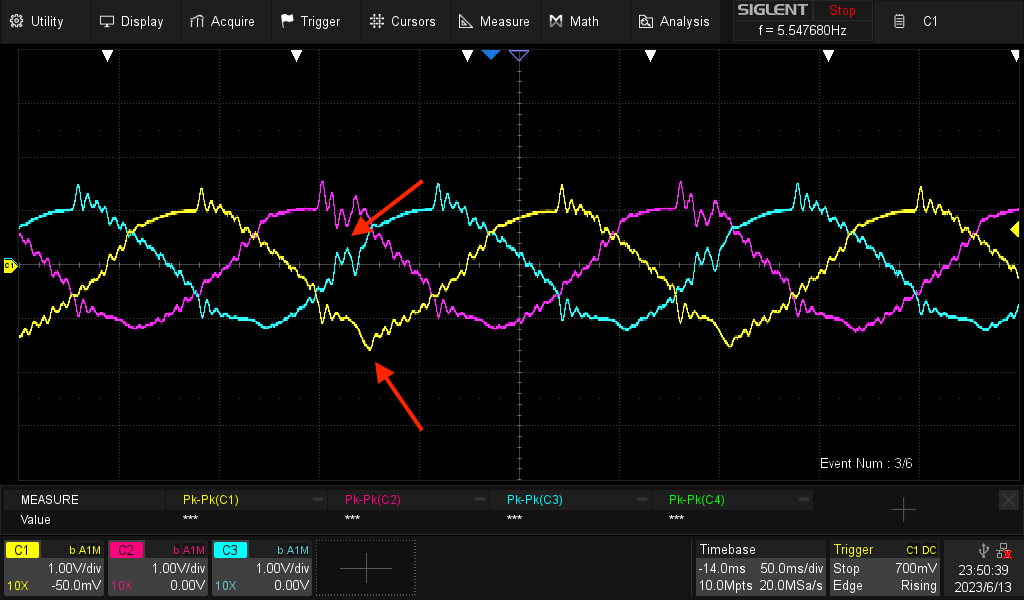Image resolution: width=1024 pixels, height=600 pixels.
Task: Remove Pk-Pk(C2) with its minus button
Action: pyautogui.click(x=480, y=499)
